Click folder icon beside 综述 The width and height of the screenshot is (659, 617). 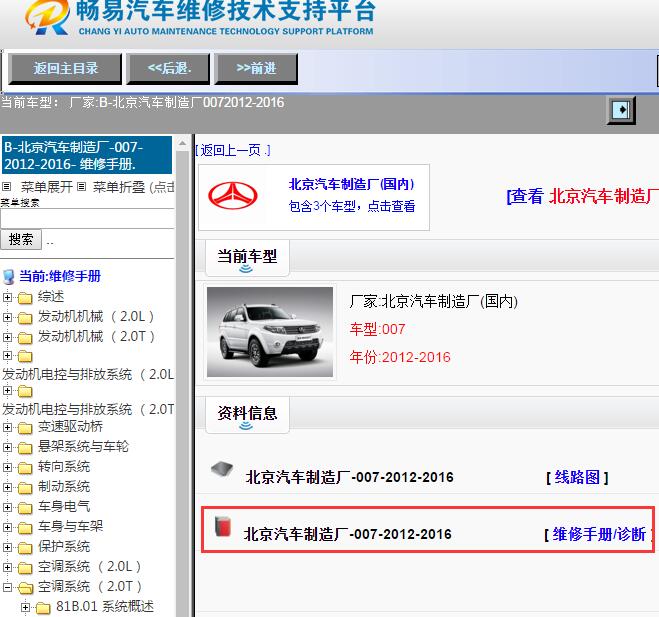(25, 298)
